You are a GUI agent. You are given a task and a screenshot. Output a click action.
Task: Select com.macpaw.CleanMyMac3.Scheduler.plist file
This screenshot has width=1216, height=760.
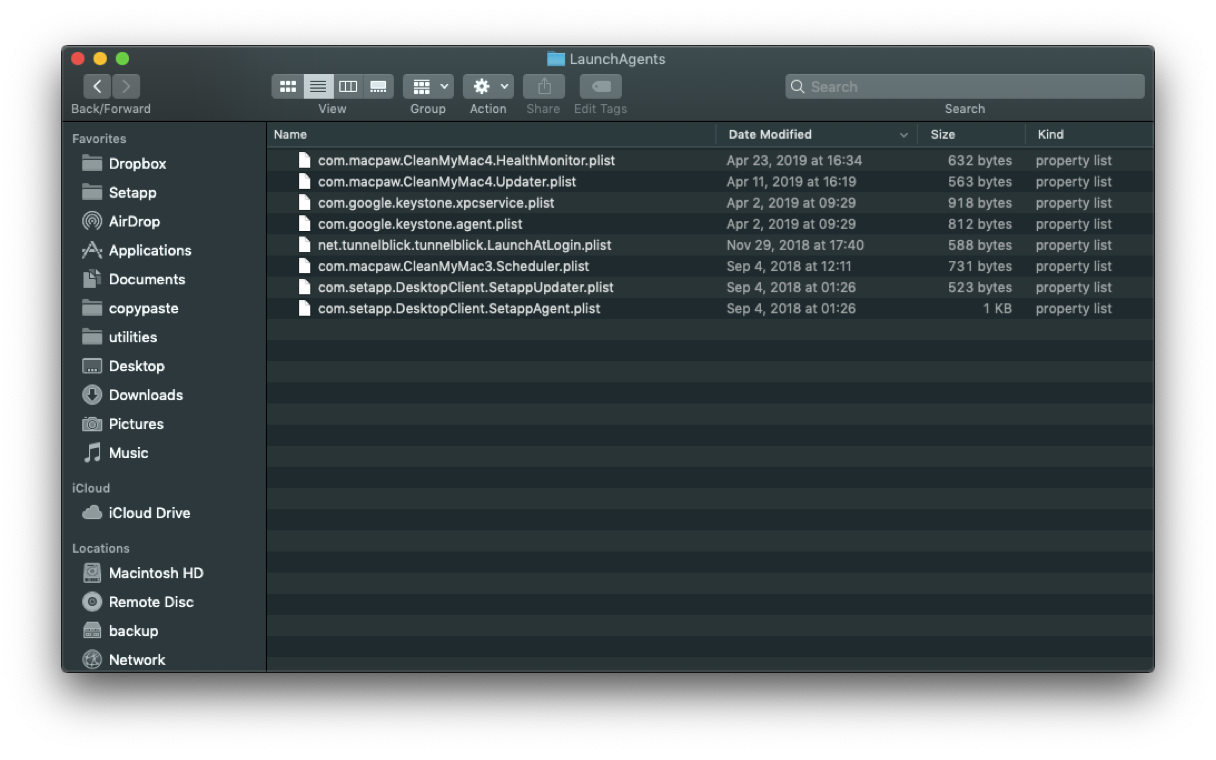(710, 266)
